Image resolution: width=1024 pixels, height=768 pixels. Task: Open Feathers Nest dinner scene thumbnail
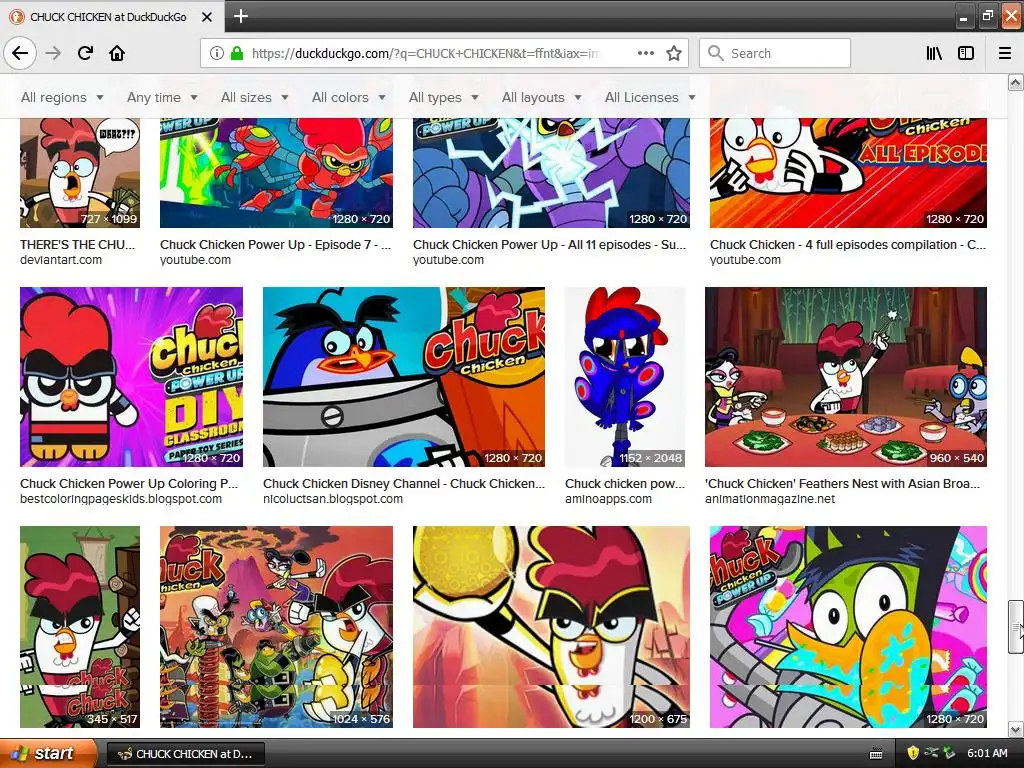846,377
